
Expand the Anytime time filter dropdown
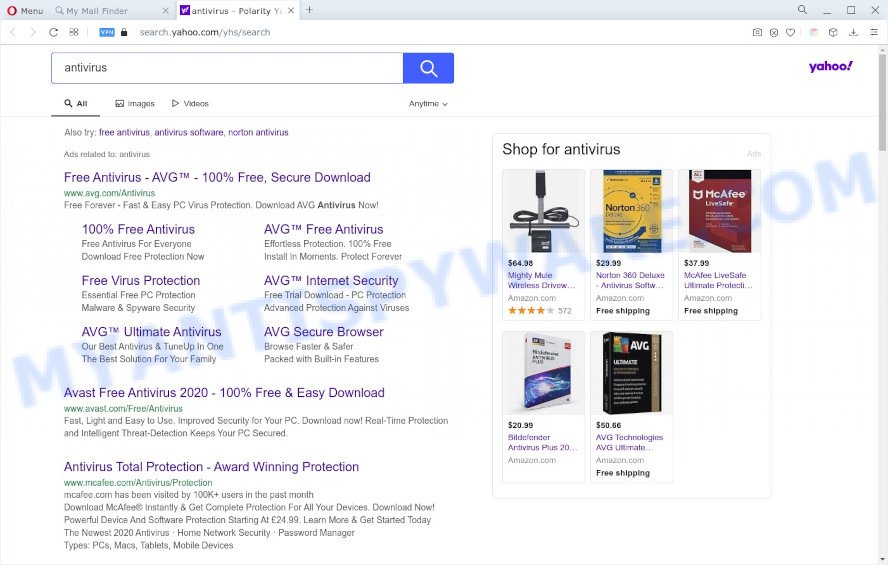pos(428,104)
